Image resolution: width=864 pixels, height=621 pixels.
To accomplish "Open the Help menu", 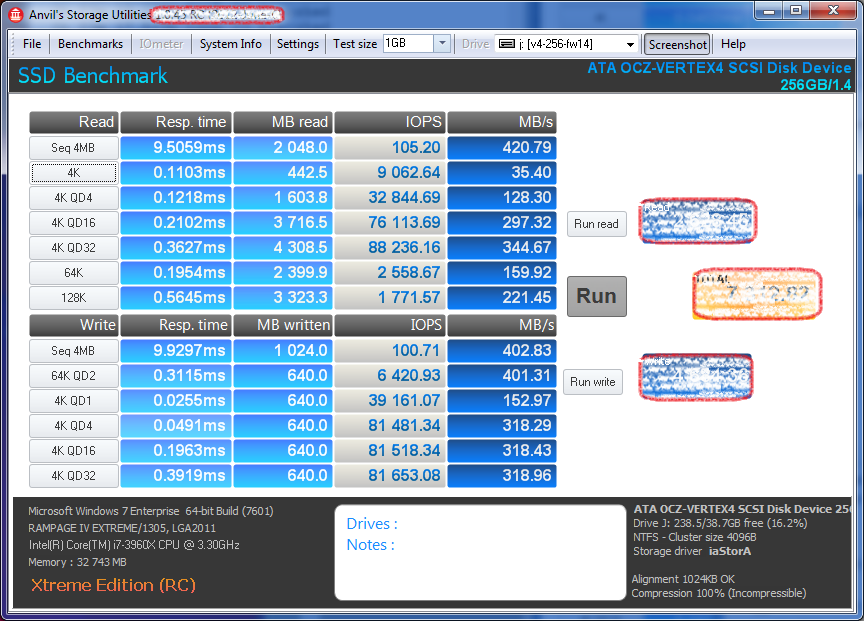I will [x=733, y=44].
